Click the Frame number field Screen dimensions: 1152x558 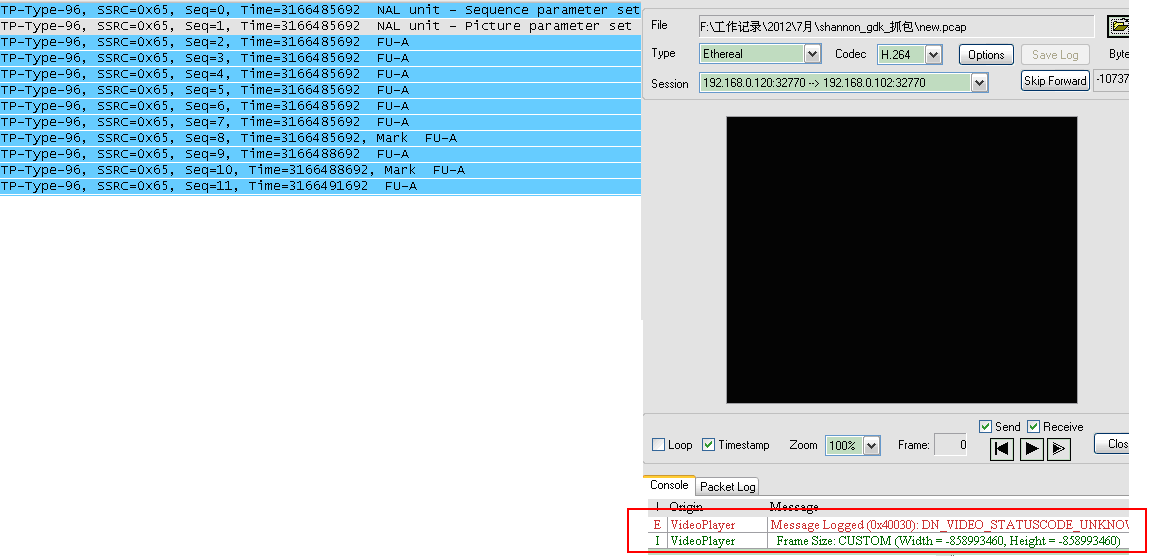pos(951,445)
